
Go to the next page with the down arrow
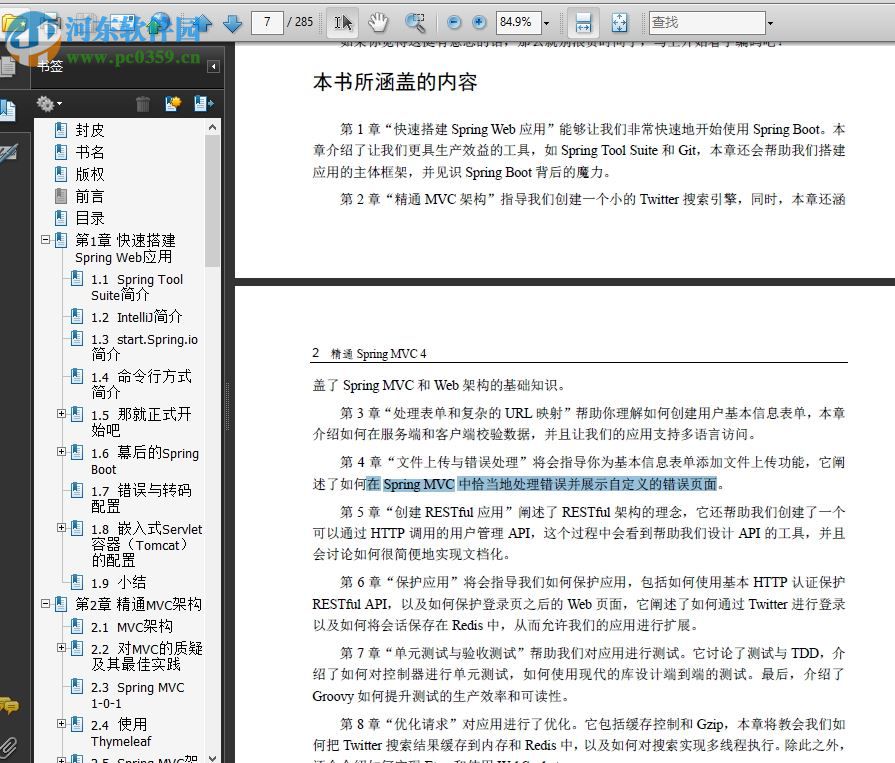pyautogui.click(x=233, y=23)
